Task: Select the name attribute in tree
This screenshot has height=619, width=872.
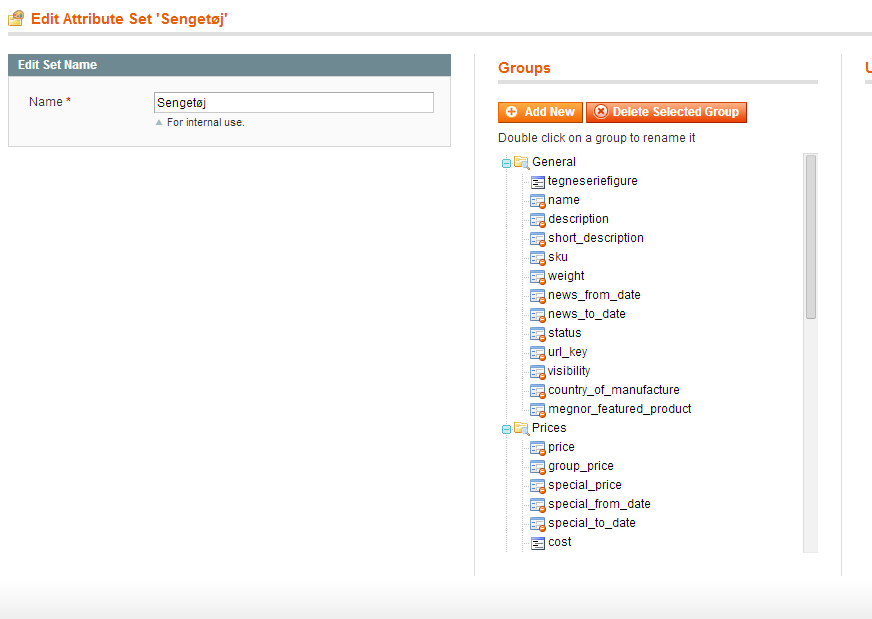Action: [x=563, y=200]
